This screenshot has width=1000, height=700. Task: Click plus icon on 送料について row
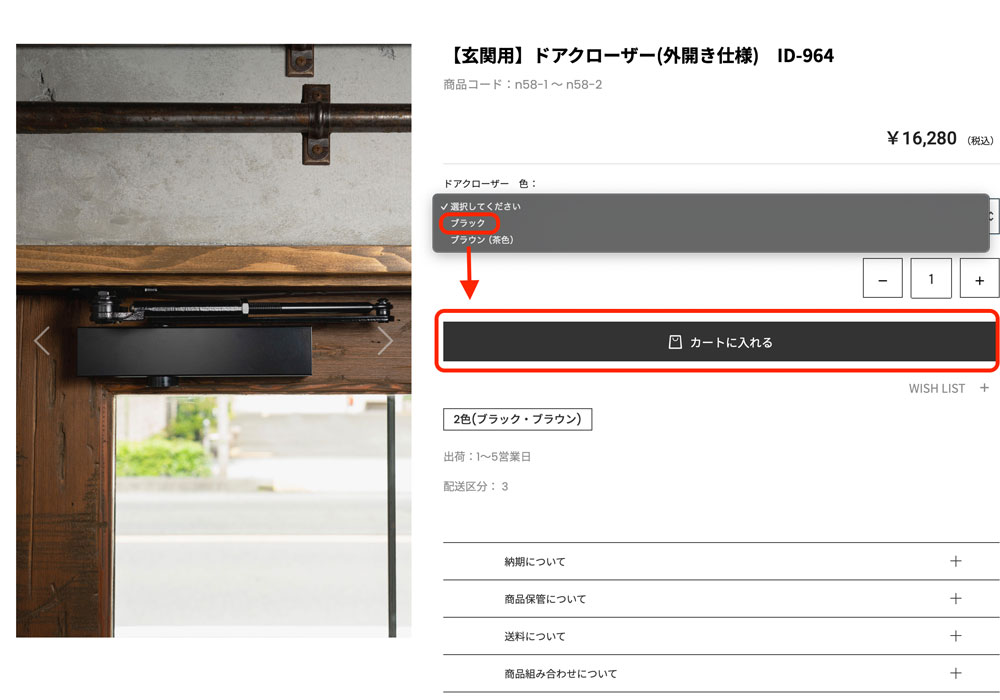click(x=955, y=636)
